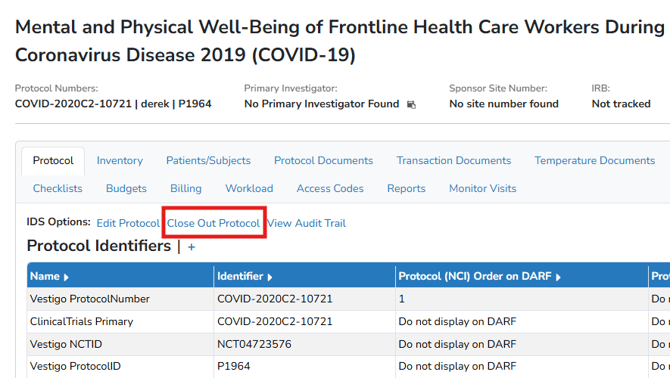Select the Access Codes tab
This screenshot has height=378, width=670.
tap(330, 188)
